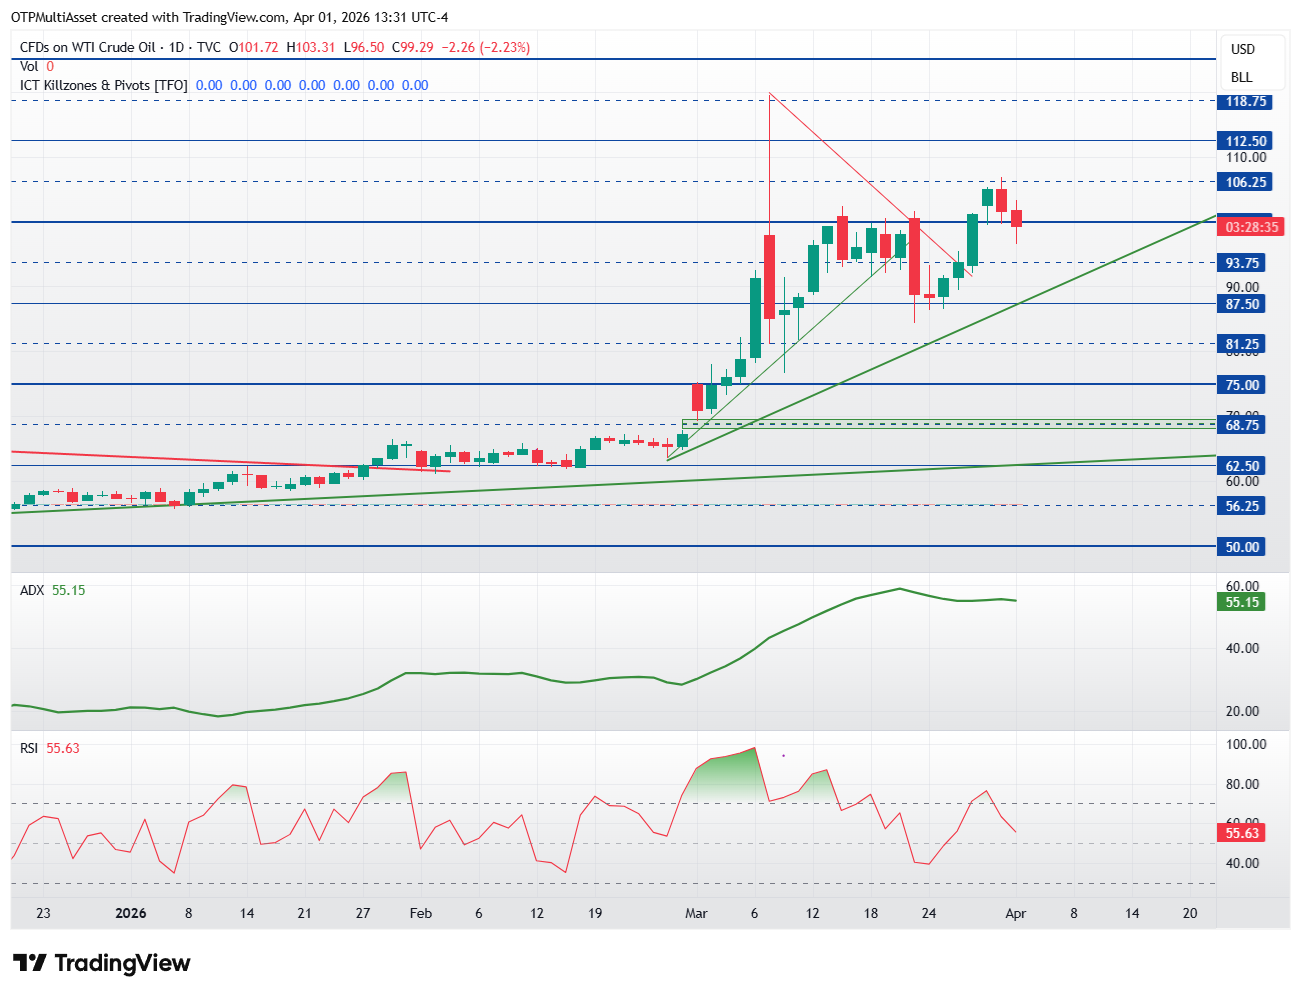The image size is (1301, 997).
Task: Click the TradingView logo icon
Action: (30, 963)
